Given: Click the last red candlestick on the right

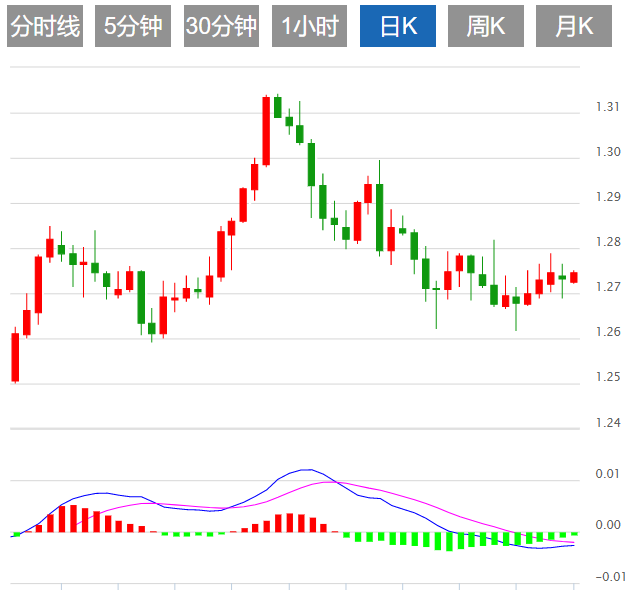Looking at the screenshot, I should 574,277.
